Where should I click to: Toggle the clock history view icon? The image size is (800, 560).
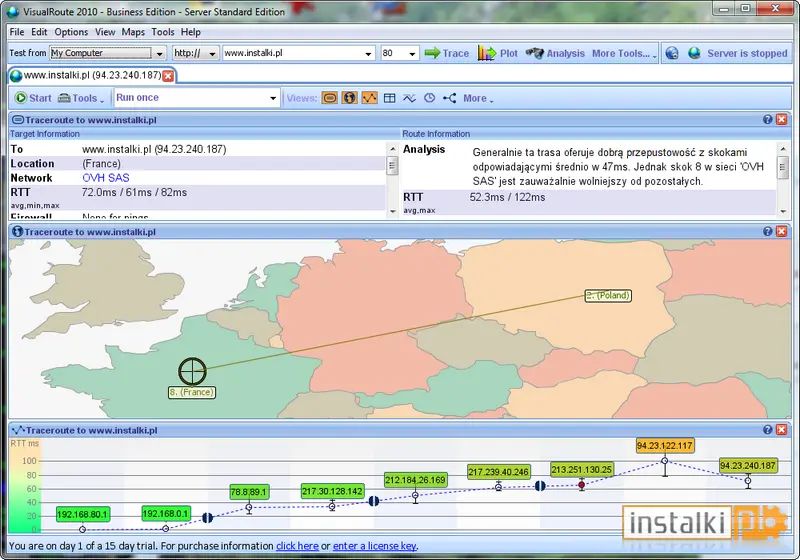pos(430,98)
